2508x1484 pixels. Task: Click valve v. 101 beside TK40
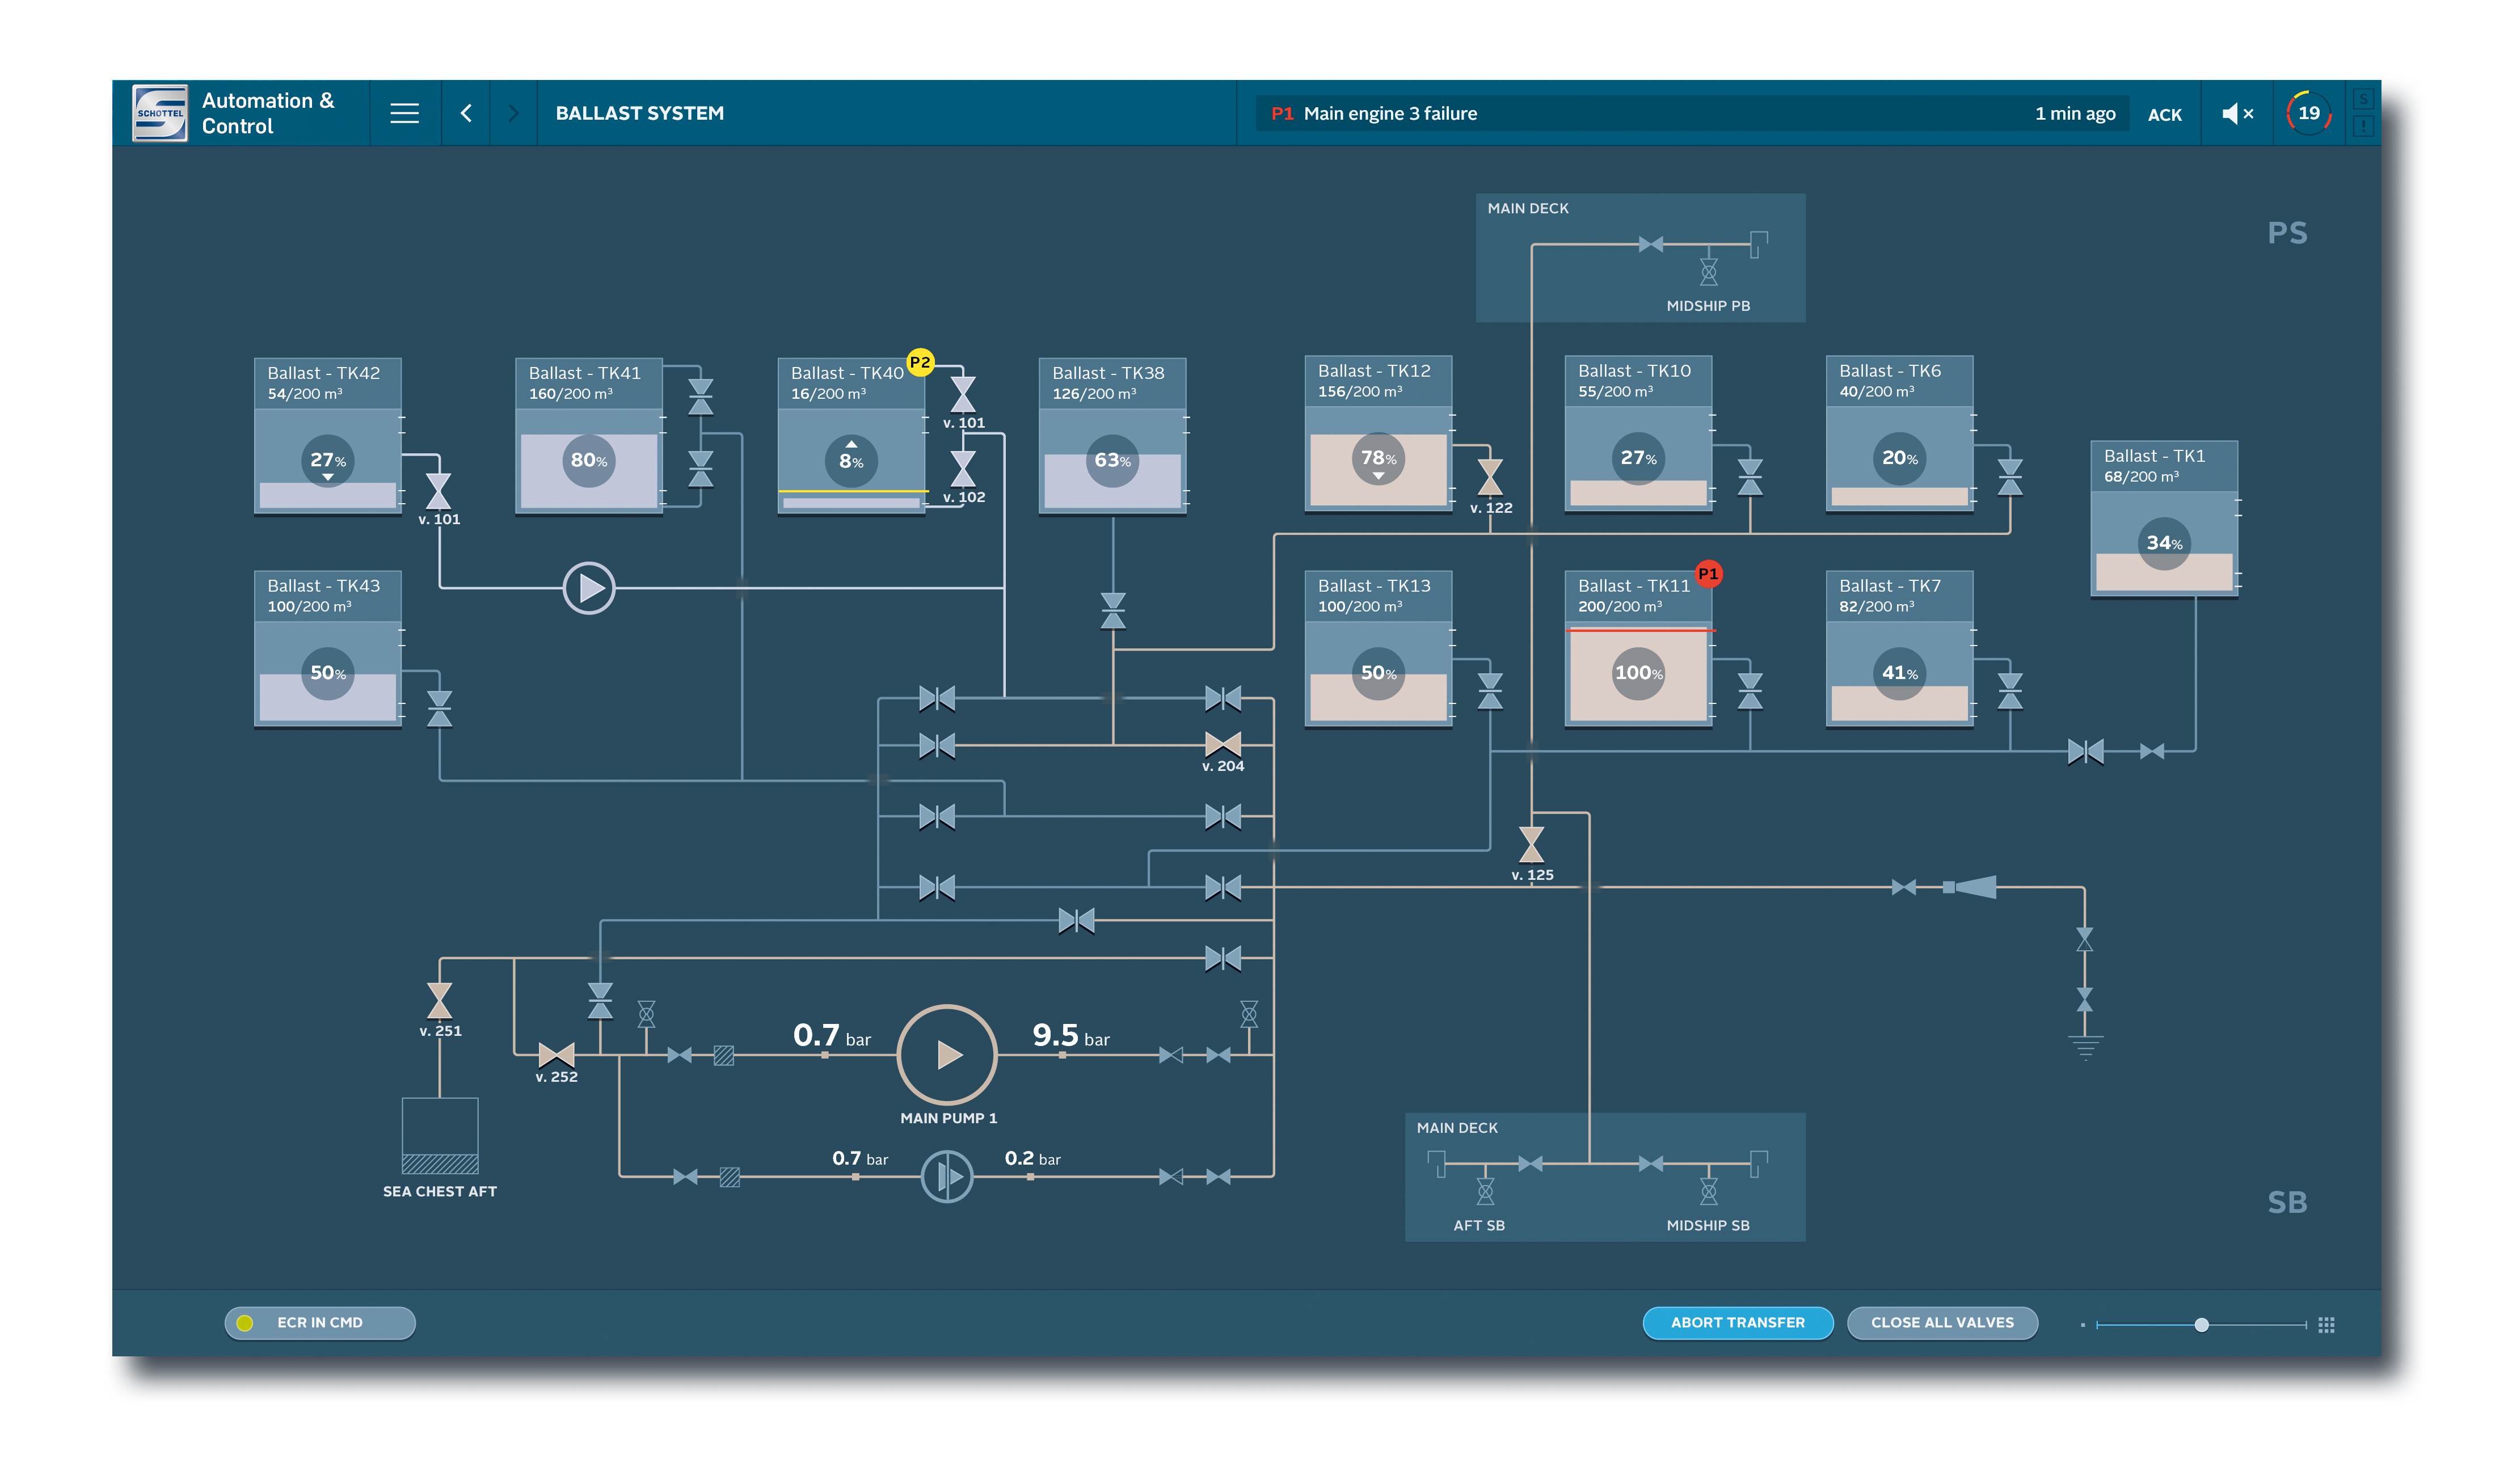[x=963, y=394]
